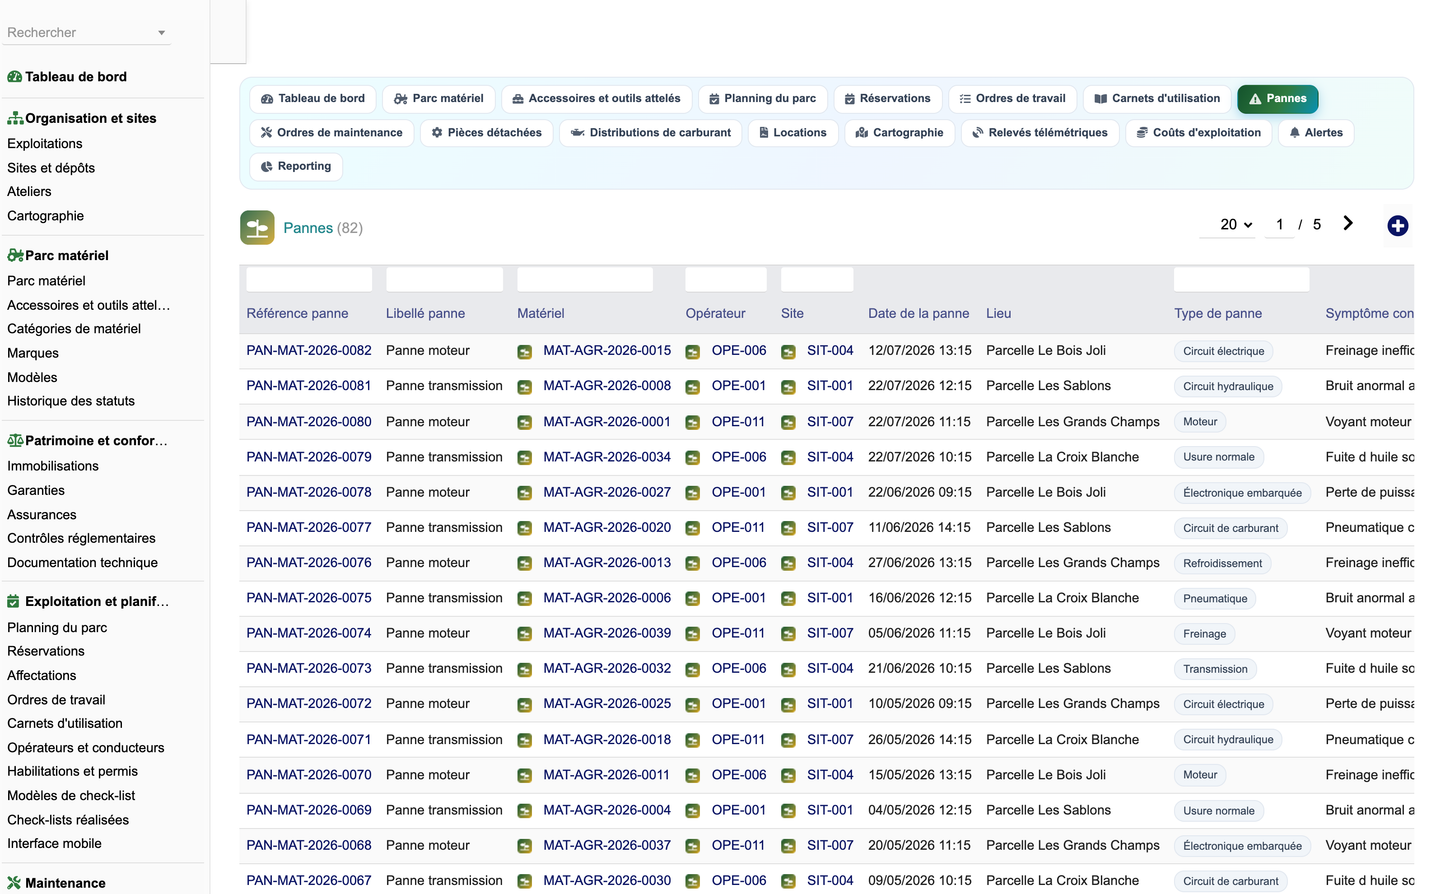This screenshot has height=894, width=1445.
Task: Click material icon beside MAT-AGR-2026-0039
Action: click(x=524, y=634)
